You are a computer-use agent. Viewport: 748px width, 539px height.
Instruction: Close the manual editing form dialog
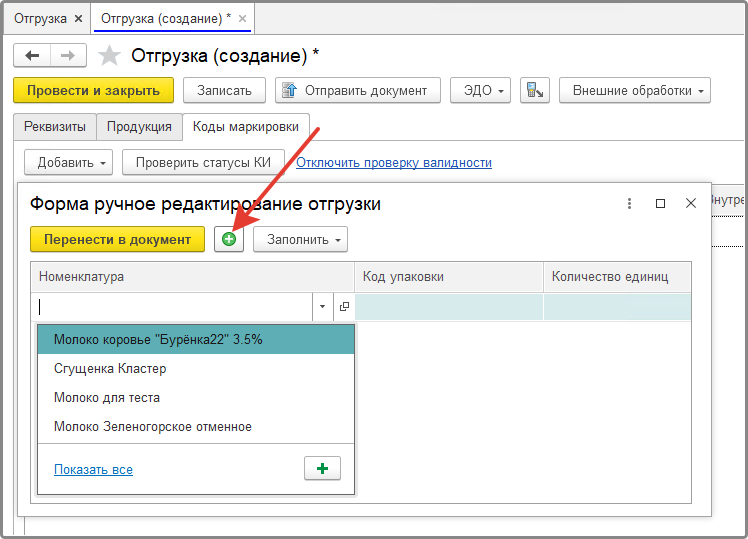(691, 203)
